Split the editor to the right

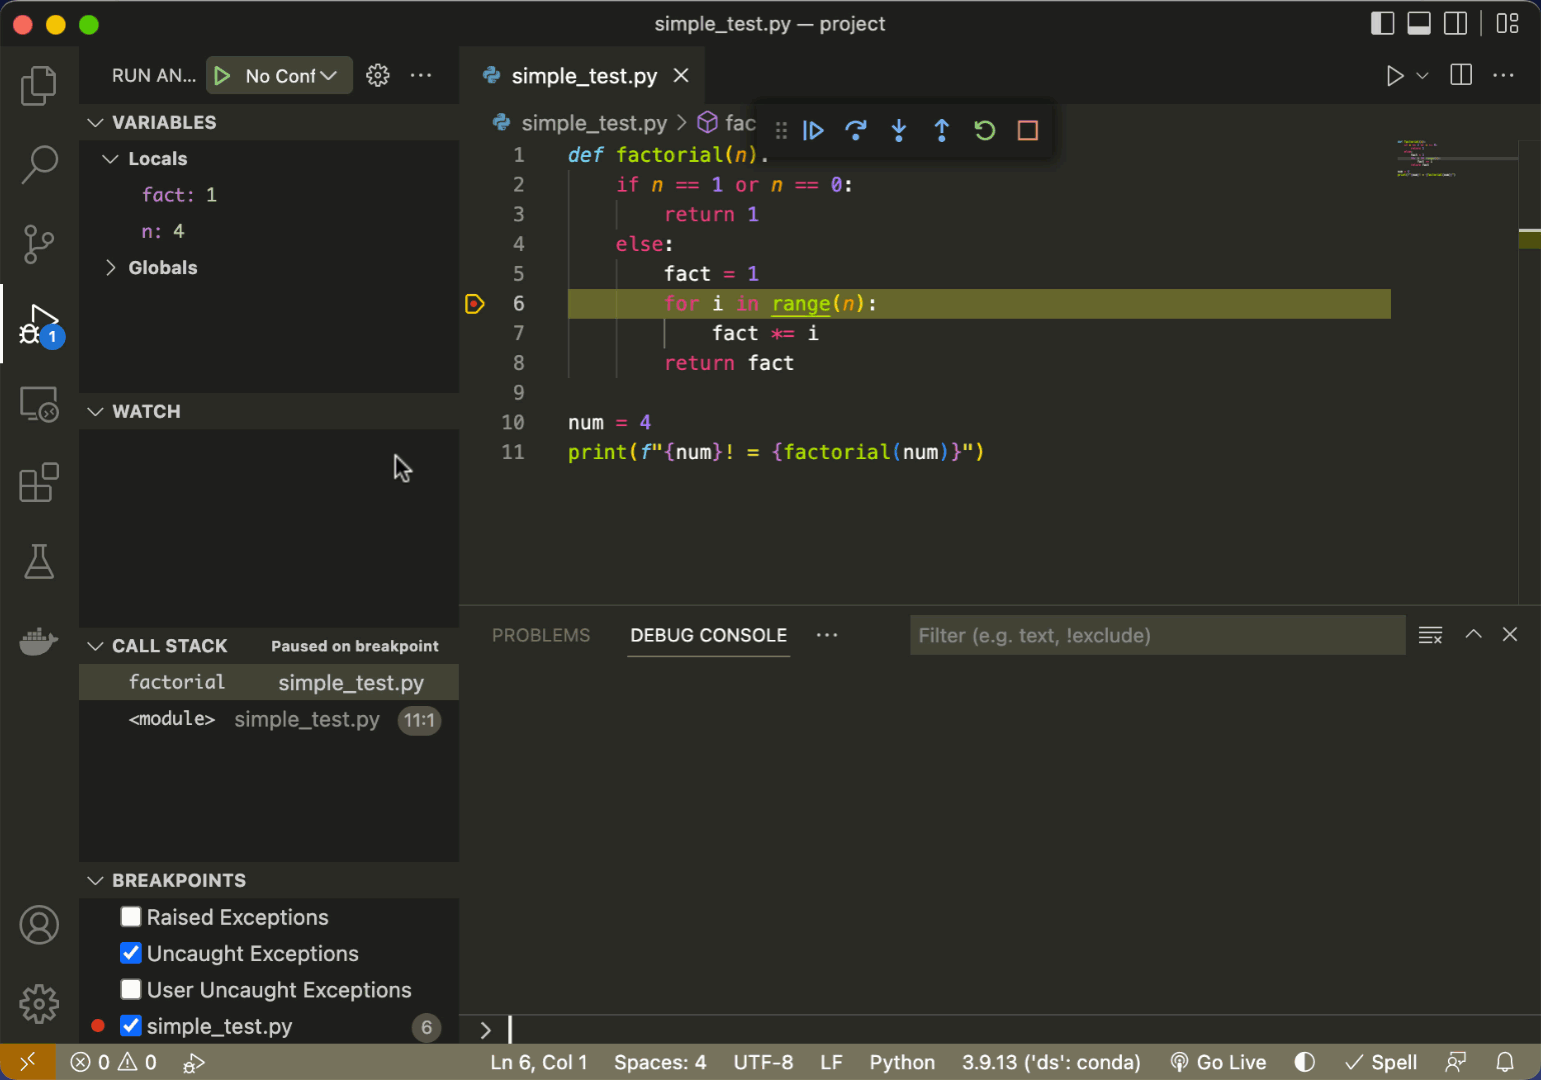(1461, 75)
